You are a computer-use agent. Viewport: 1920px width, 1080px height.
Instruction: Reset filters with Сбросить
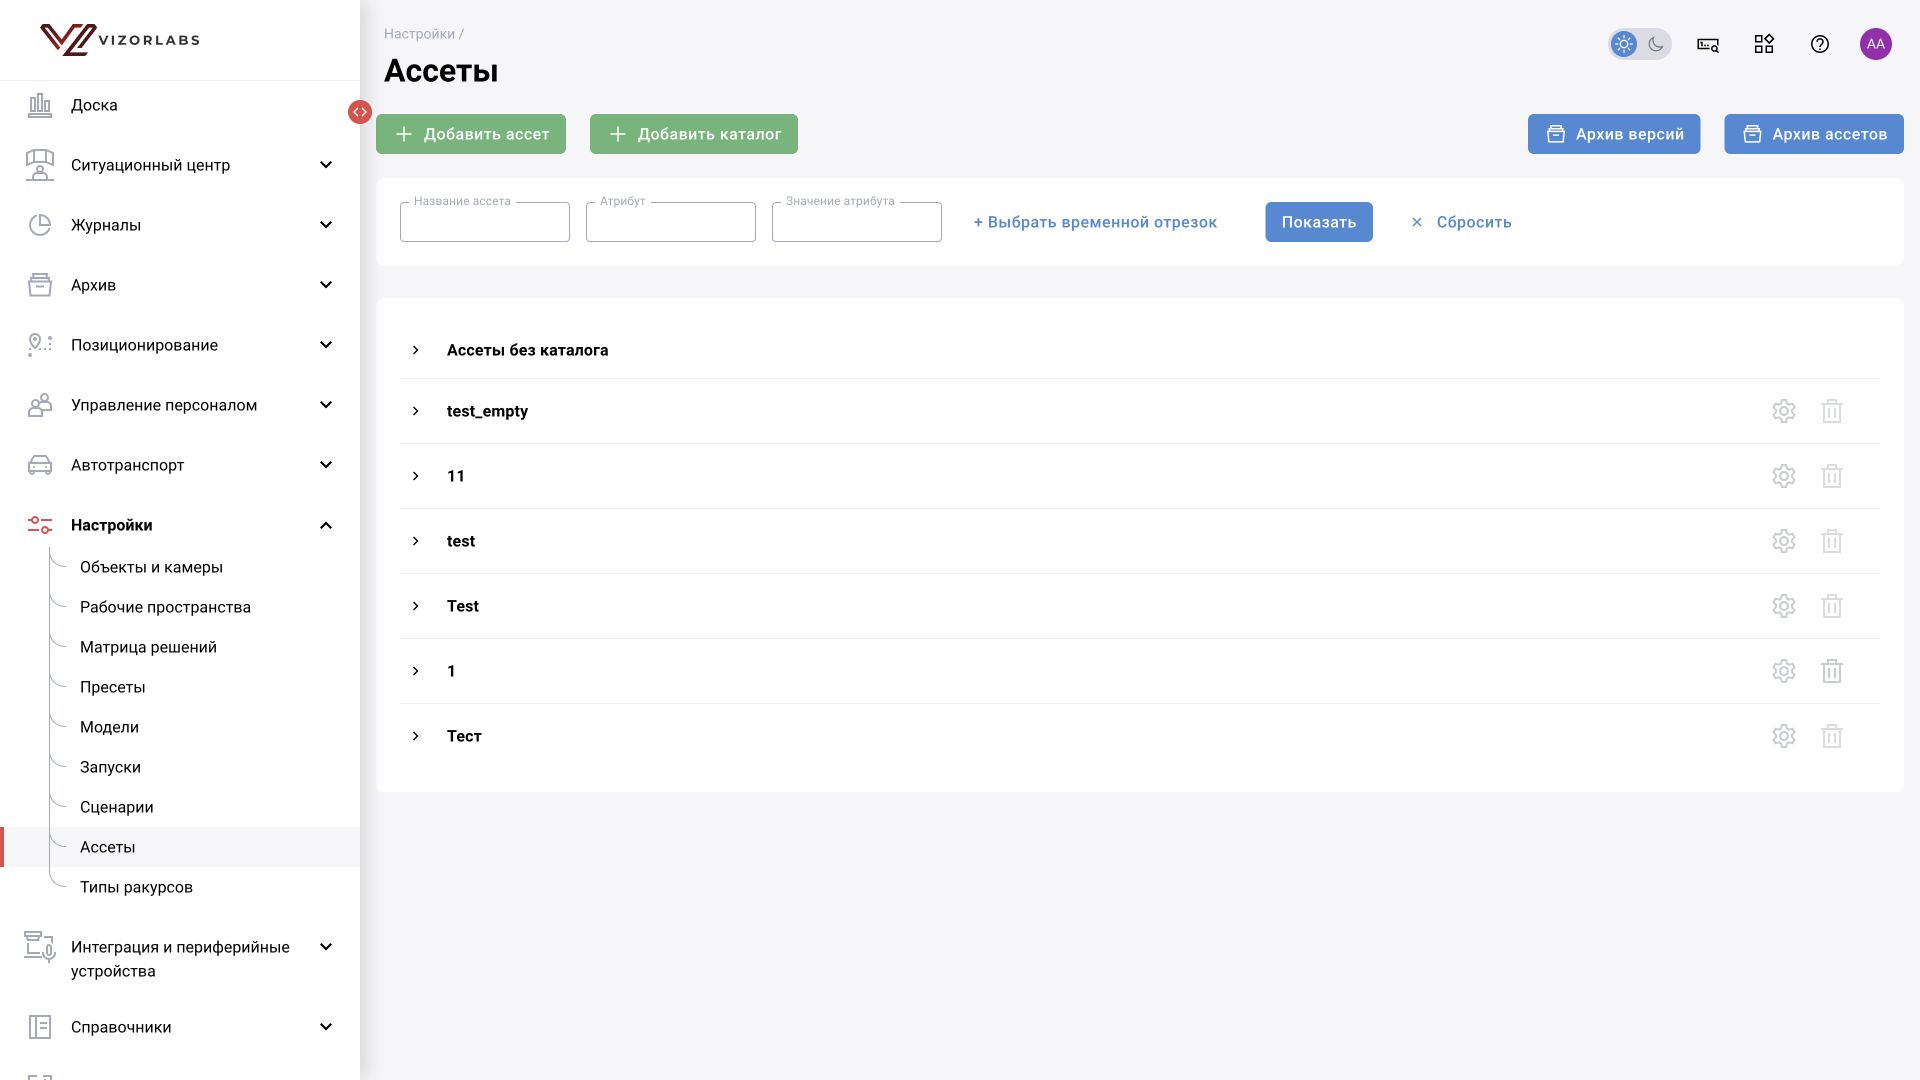pyautogui.click(x=1461, y=222)
